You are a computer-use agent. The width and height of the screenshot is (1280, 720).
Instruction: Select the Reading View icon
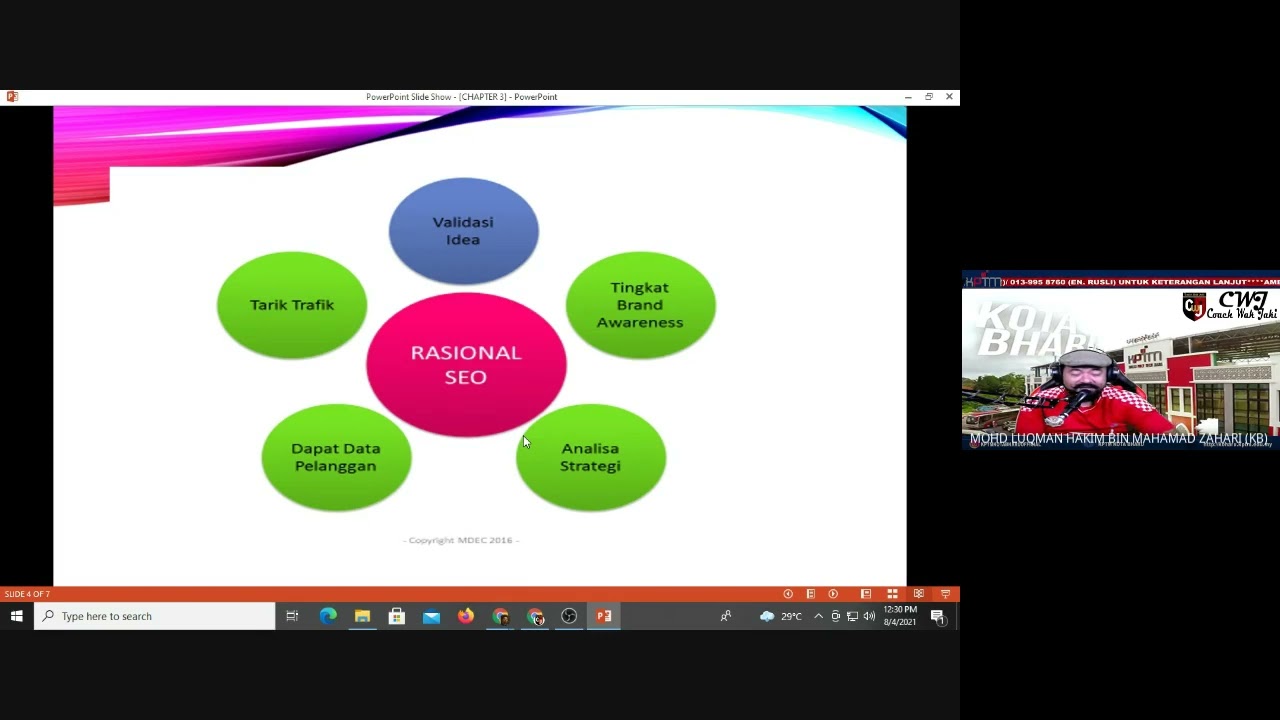[x=918, y=594]
